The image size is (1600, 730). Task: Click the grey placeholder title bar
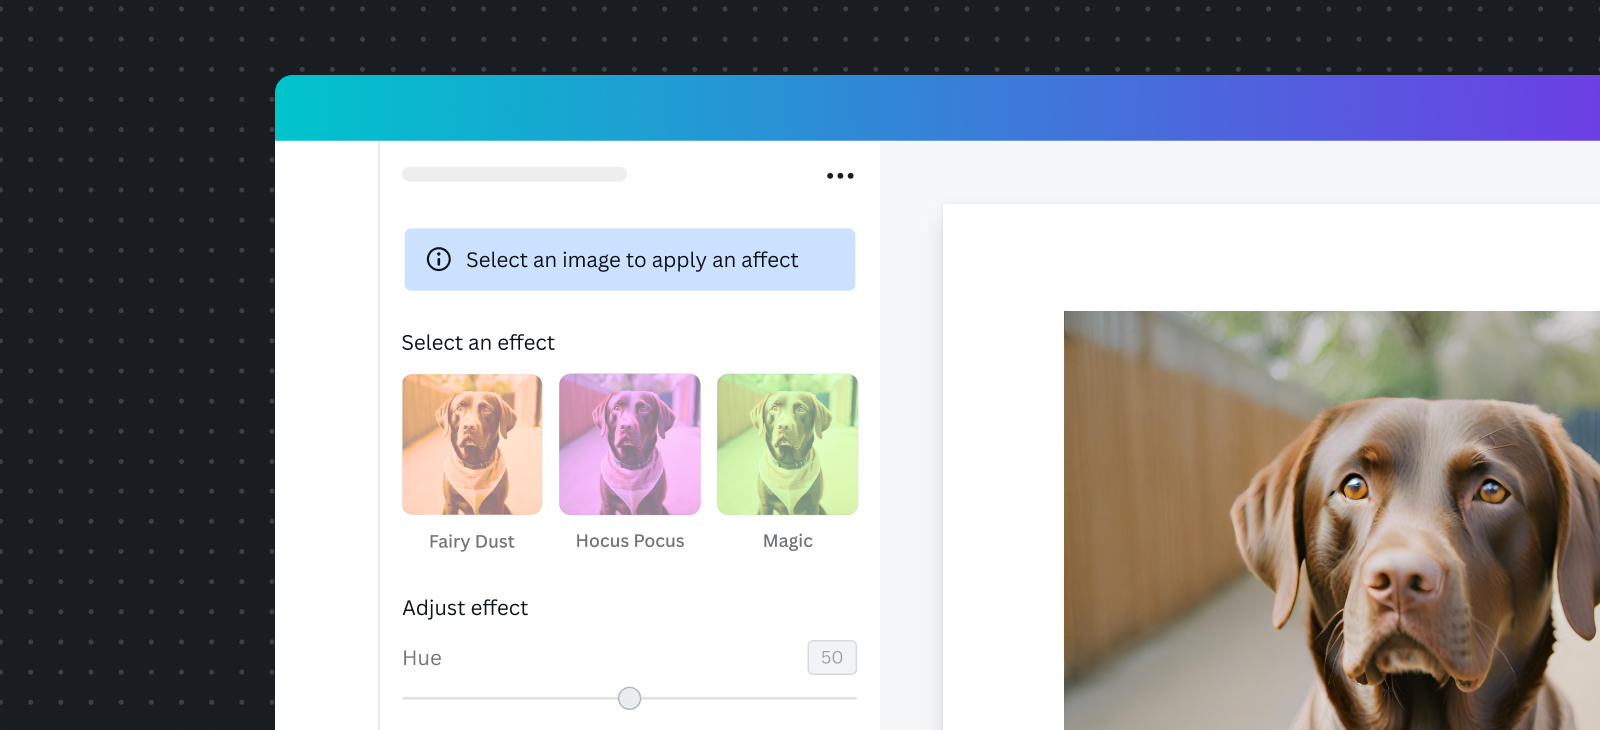point(514,174)
